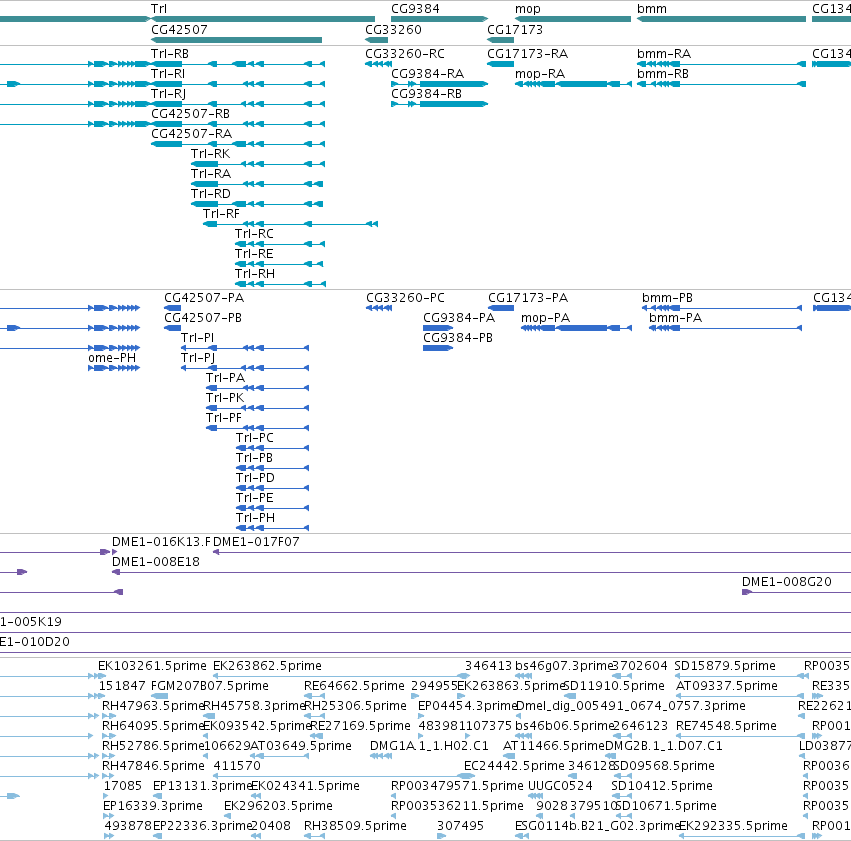Select clone DME1-008G20
Viewport: 851px width, 841px height.
pos(786,582)
